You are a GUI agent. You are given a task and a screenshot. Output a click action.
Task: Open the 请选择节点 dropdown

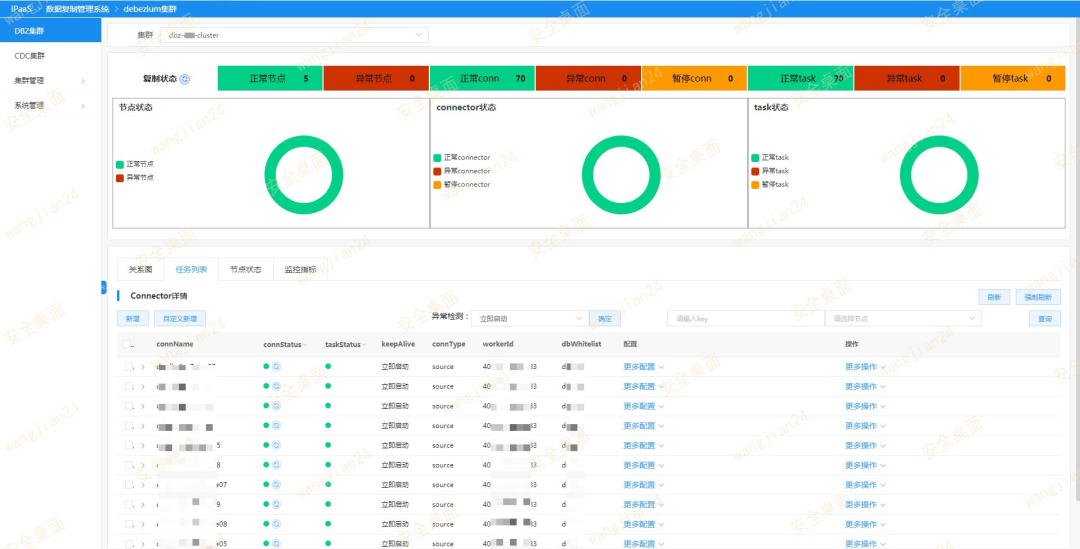point(903,318)
